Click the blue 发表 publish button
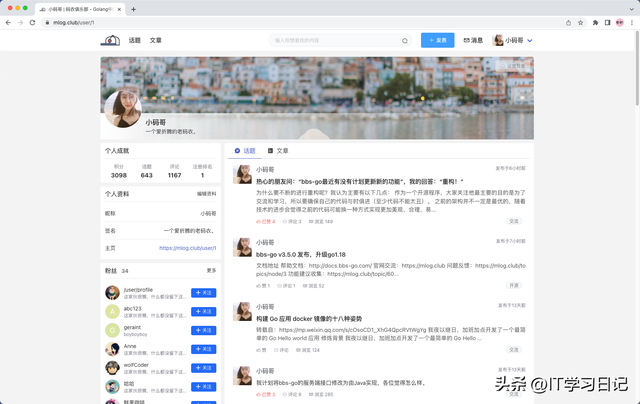 coord(438,40)
